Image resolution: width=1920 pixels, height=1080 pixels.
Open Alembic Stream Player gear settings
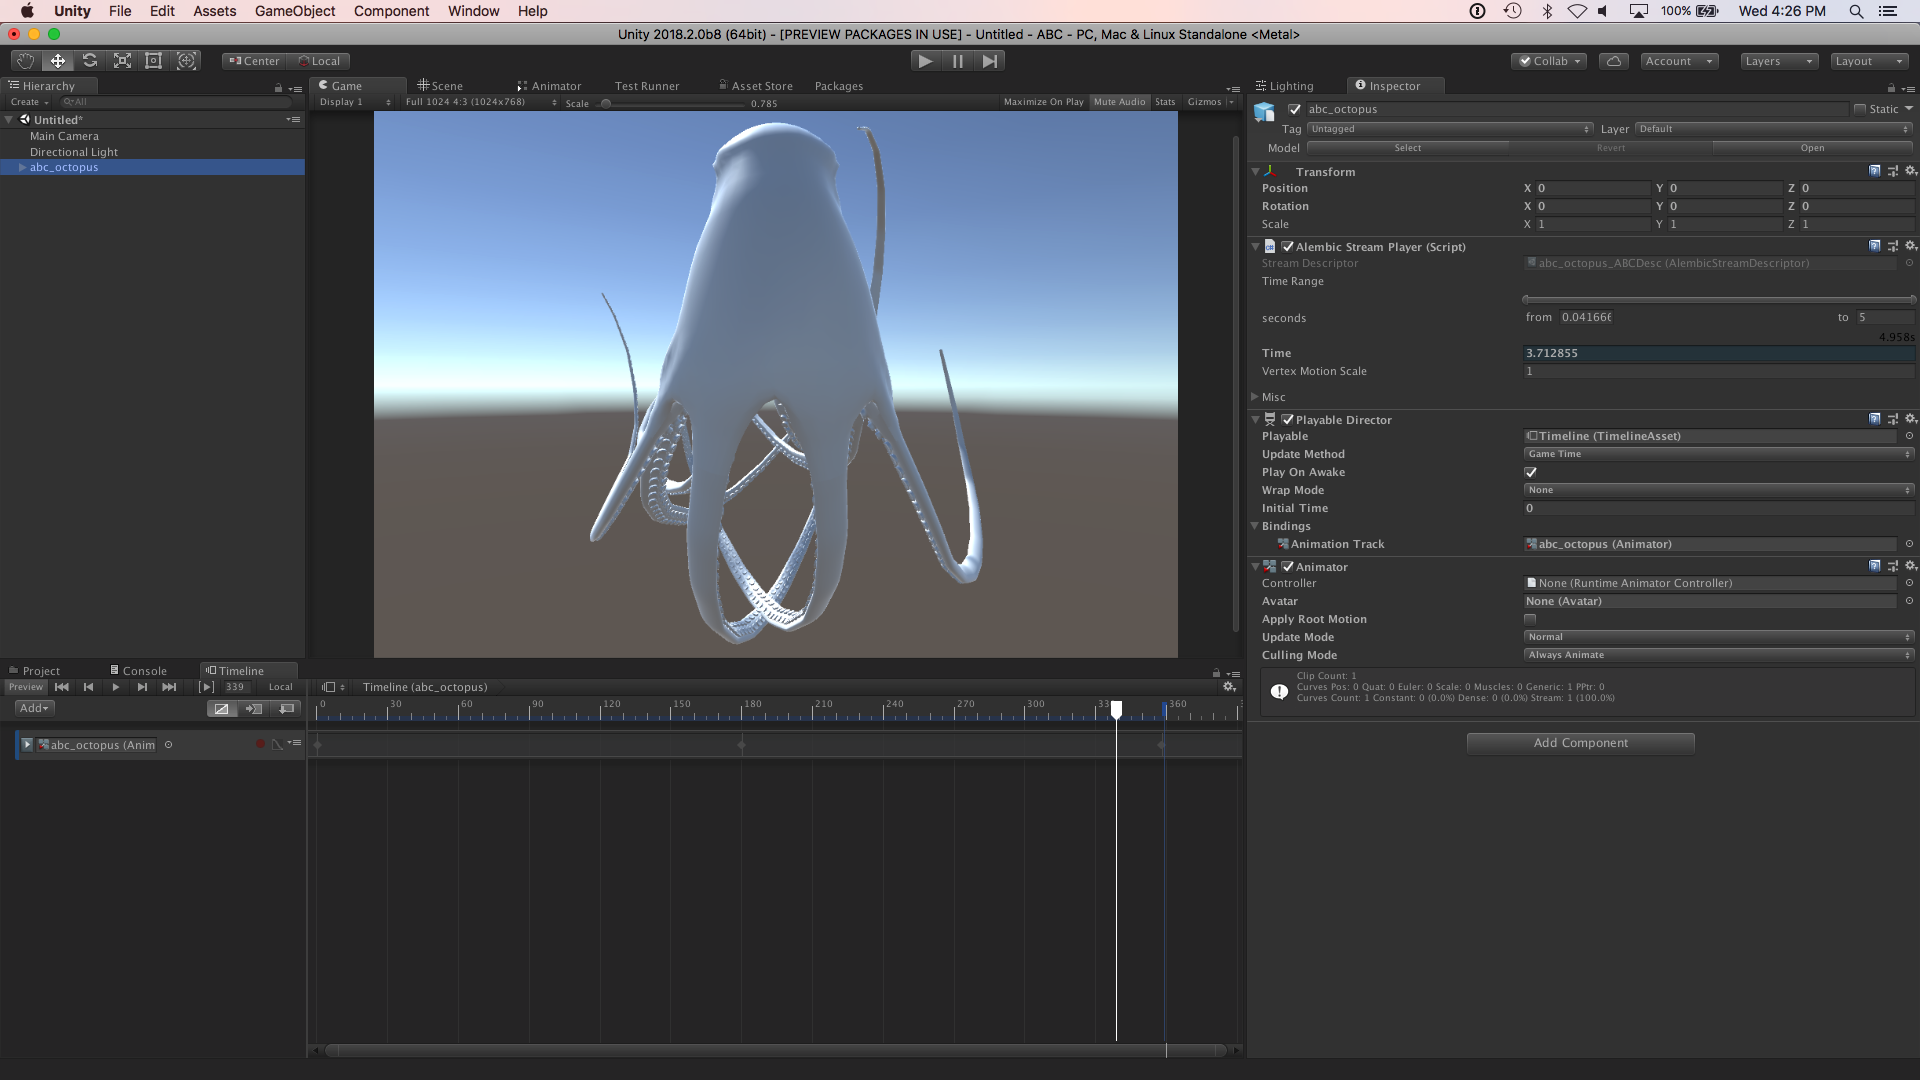[x=1910, y=246]
